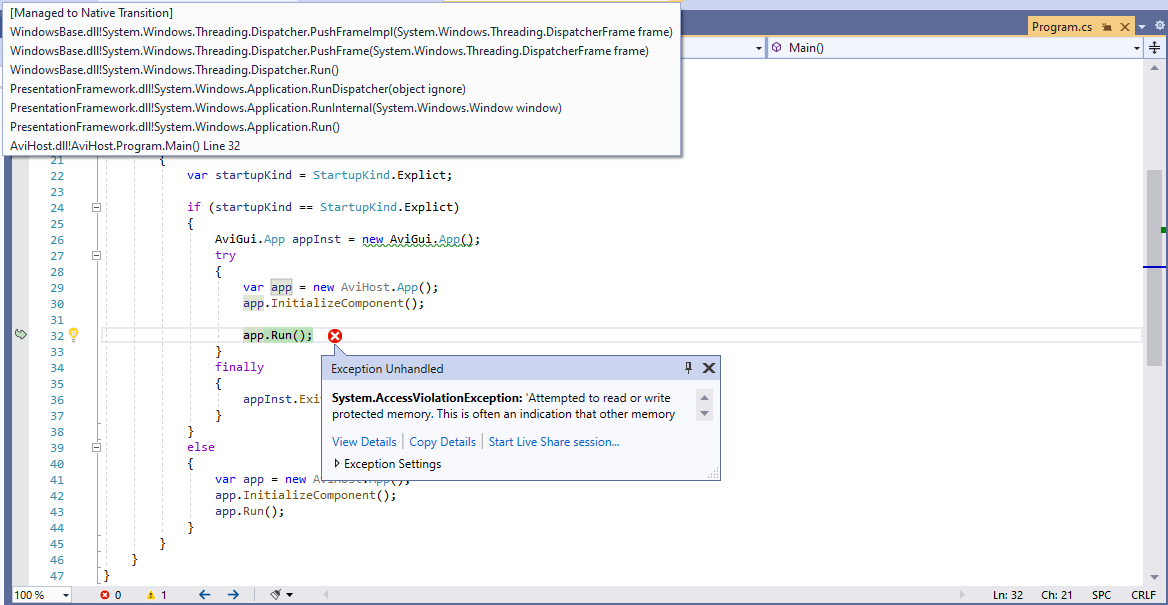Image resolution: width=1168 pixels, height=605 pixels.
Task: Collapse the code block at line 24
Action: (94, 207)
